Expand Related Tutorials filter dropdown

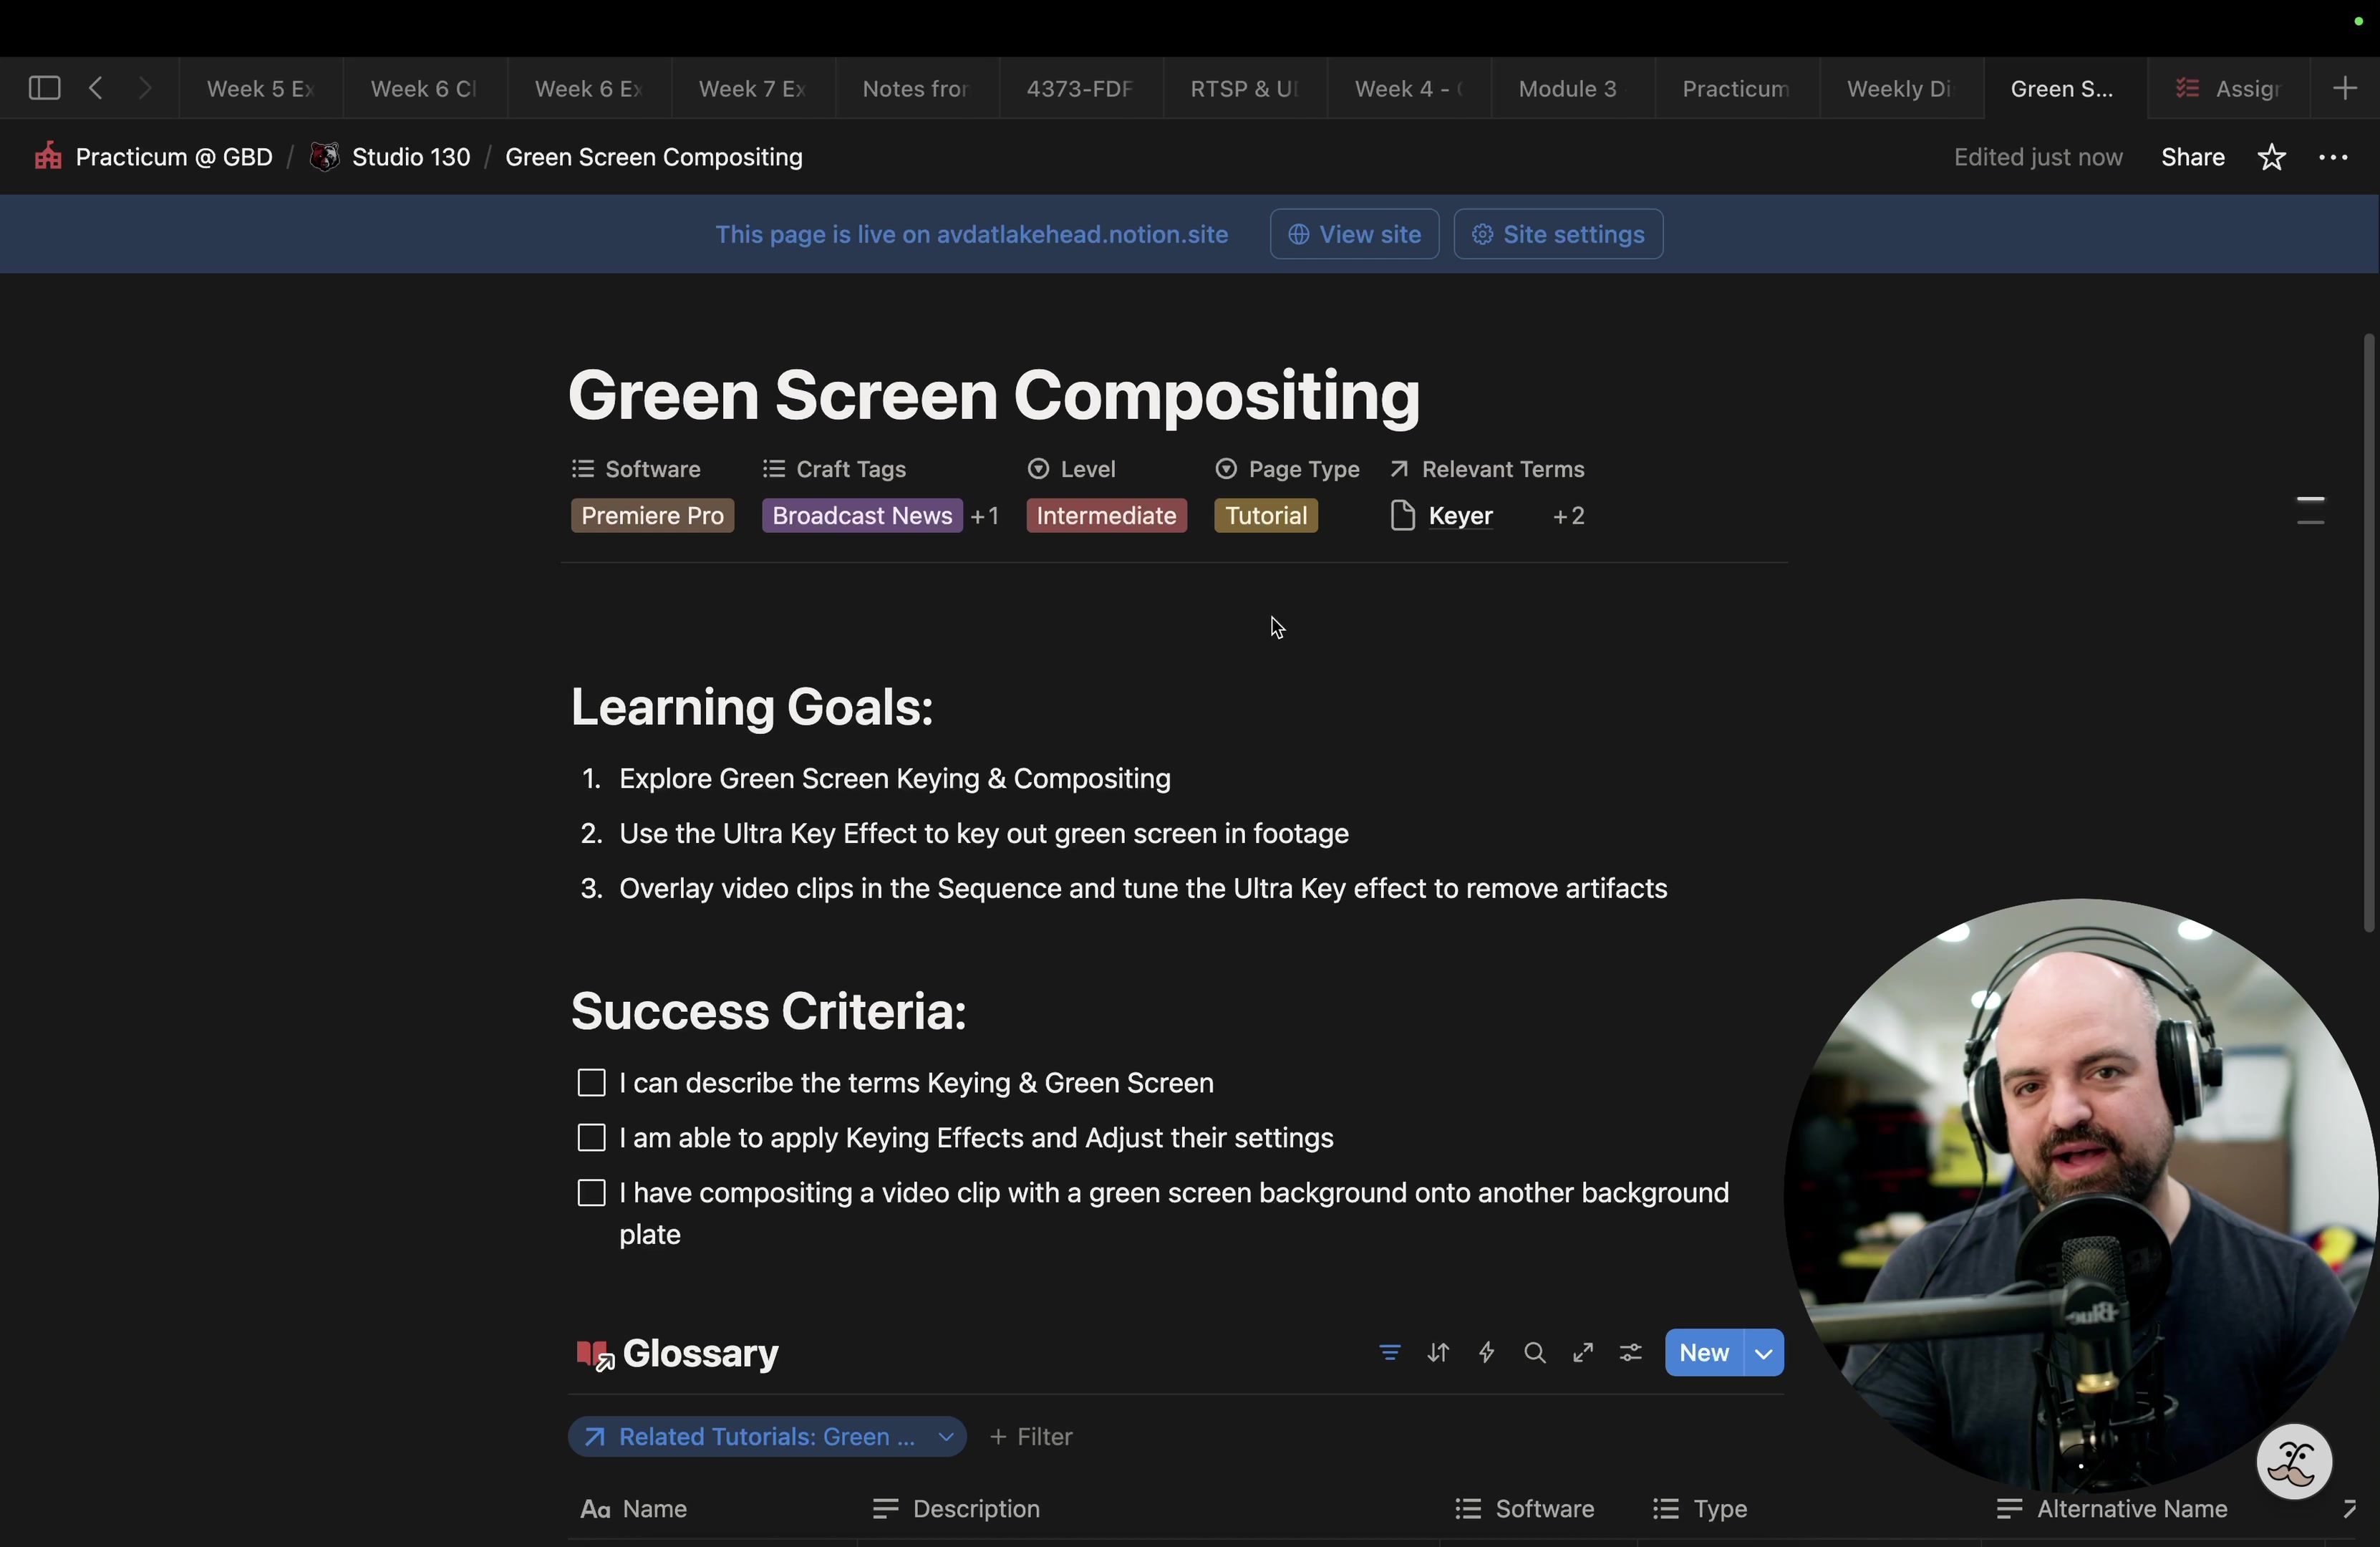tap(945, 1437)
